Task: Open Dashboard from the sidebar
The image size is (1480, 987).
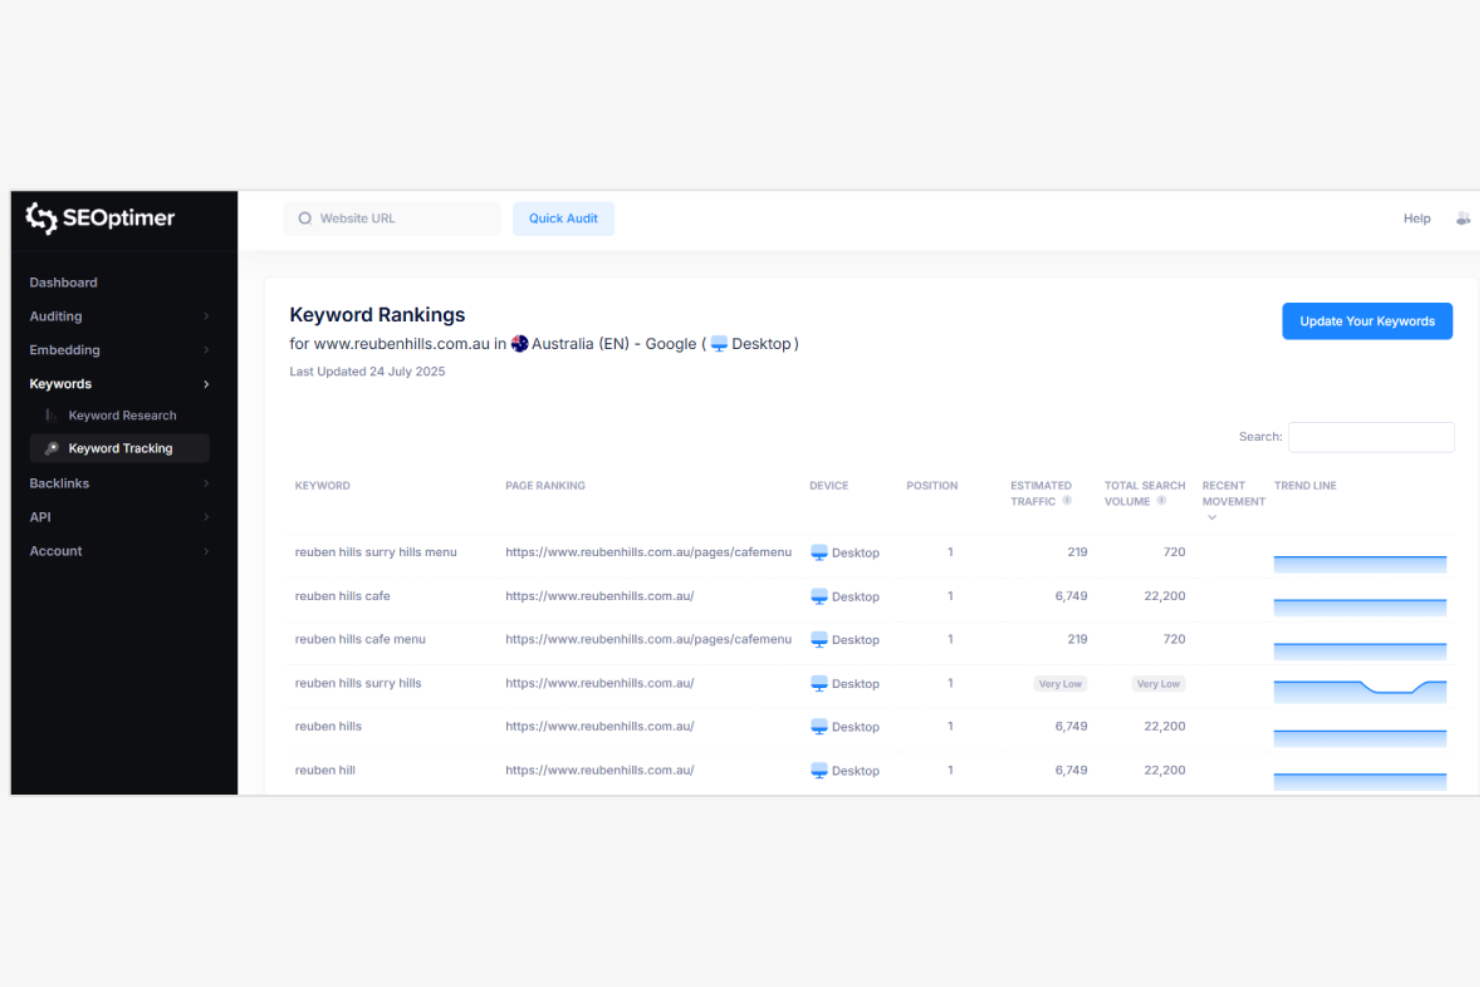Action: pyautogui.click(x=63, y=282)
